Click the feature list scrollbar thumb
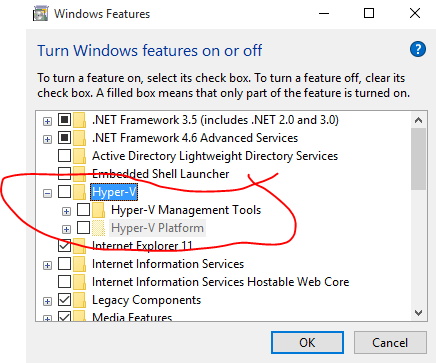Image resolution: width=436 pixels, height=363 pixels. tap(418, 159)
